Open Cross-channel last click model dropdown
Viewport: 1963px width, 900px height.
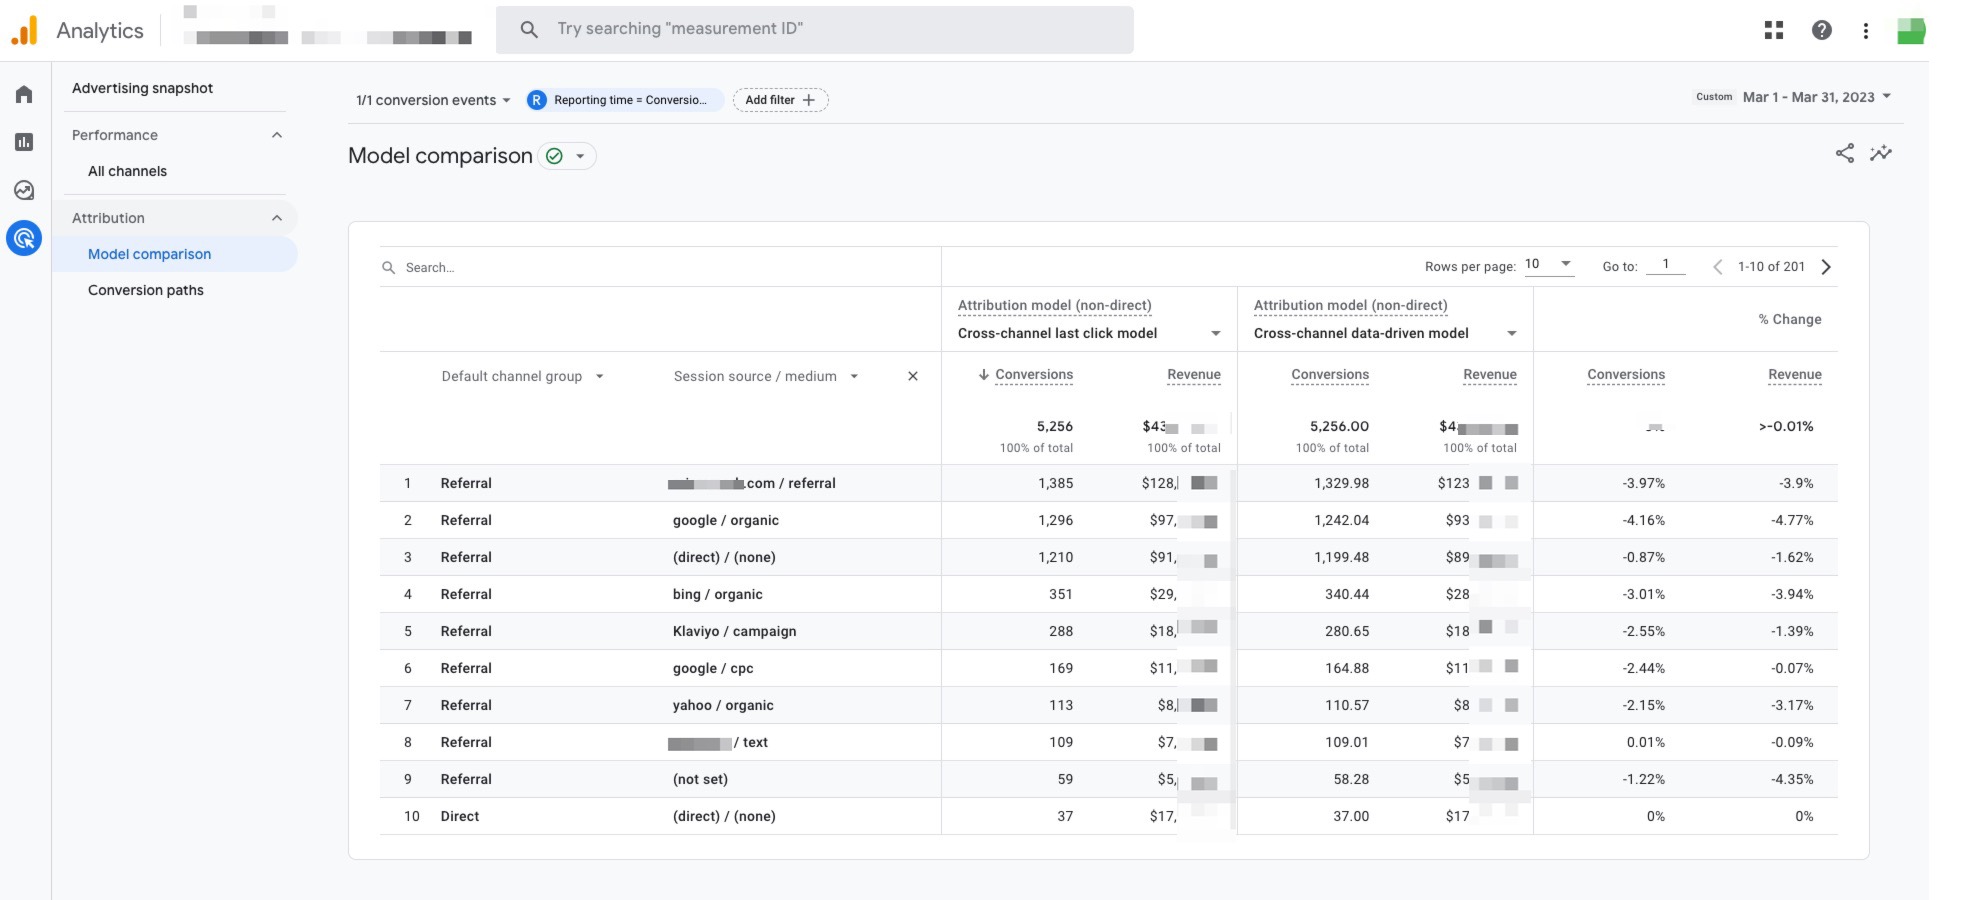click(1089, 333)
